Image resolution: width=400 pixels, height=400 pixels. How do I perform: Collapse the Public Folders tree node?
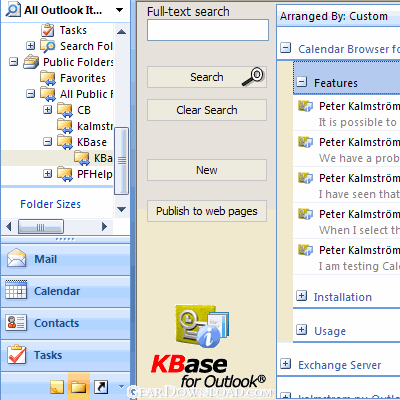pyautogui.click(x=13, y=62)
